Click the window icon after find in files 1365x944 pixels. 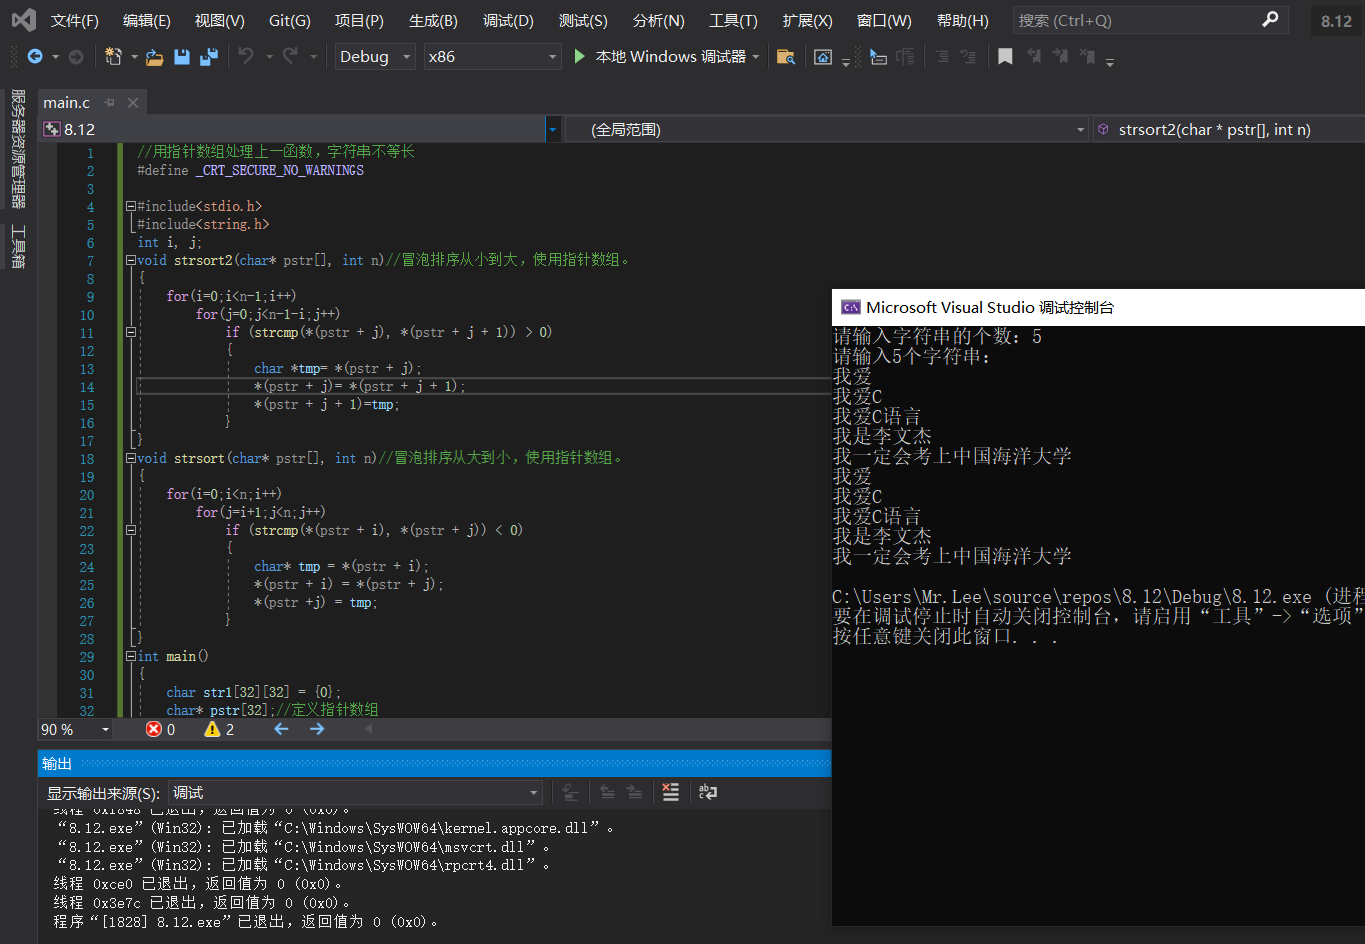click(822, 57)
